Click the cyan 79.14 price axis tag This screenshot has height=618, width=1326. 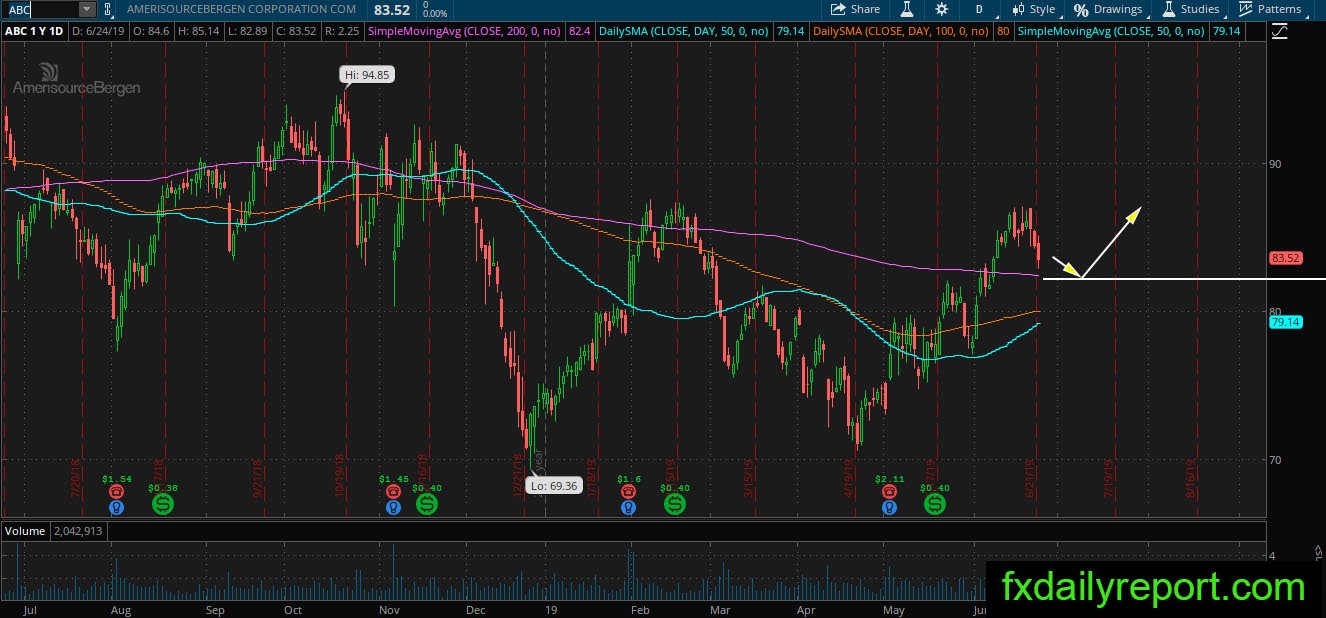[x=1285, y=322]
